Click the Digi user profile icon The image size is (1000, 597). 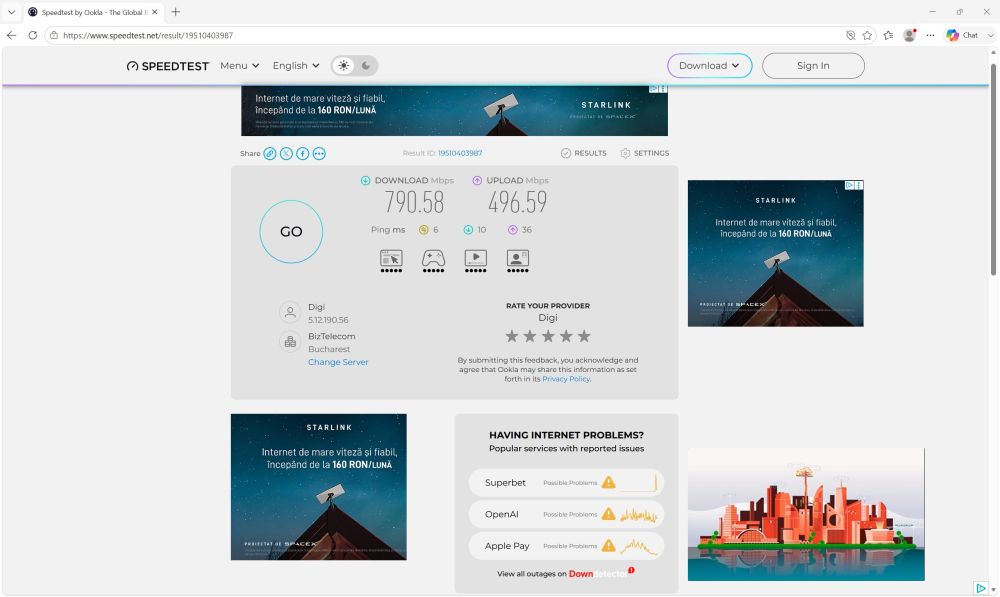click(290, 313)
